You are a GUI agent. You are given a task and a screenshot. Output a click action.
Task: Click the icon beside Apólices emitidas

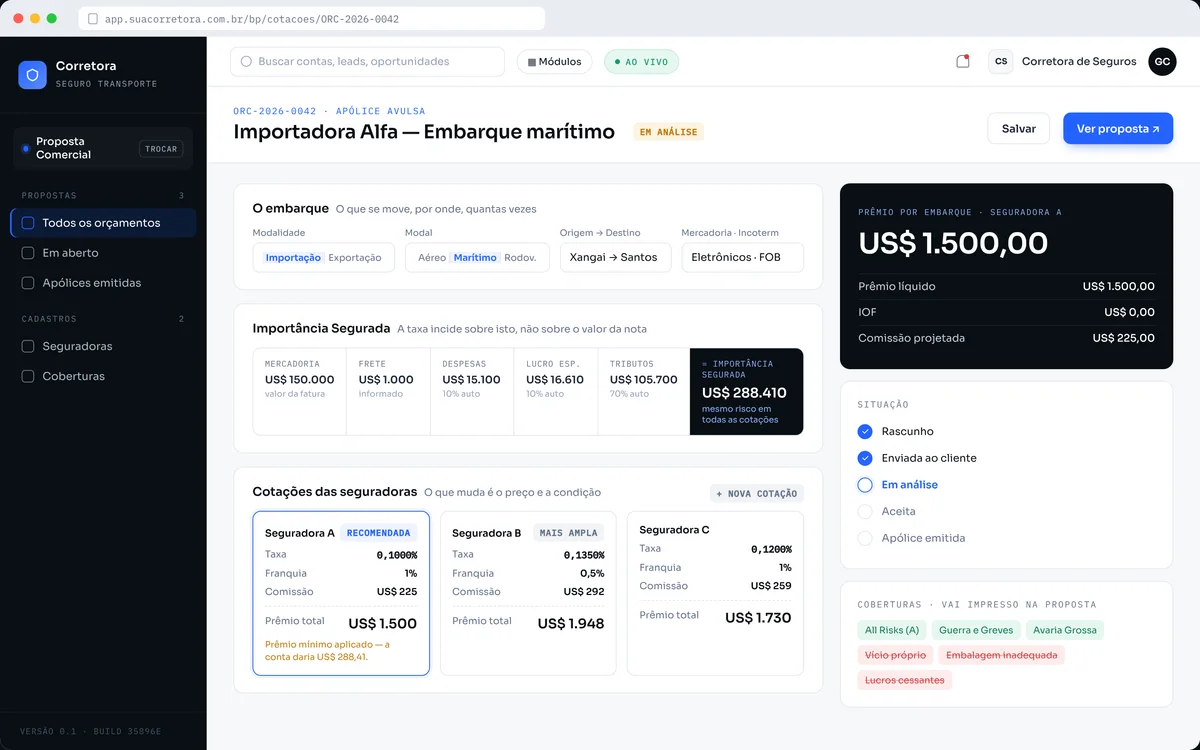pyautogui.click(x=28, y=283)
